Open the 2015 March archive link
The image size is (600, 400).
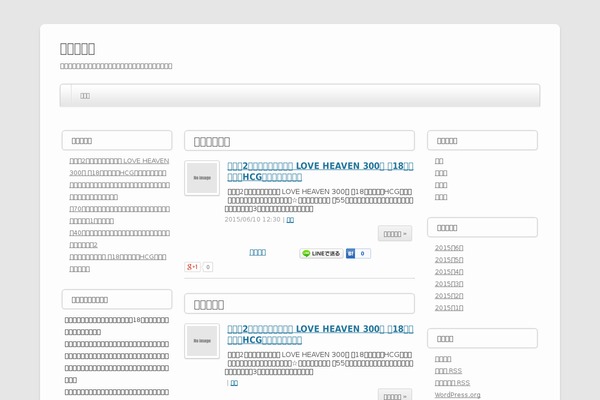449,284
